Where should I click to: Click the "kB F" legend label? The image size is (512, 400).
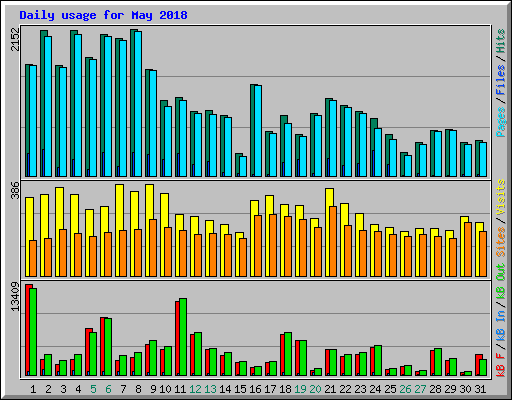point(501,365)
